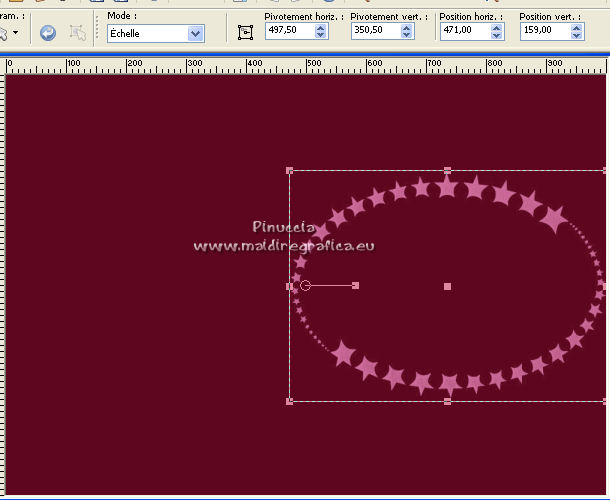This screenshot has height=500, width=610.
Task: Click the 500 mark on horizontal ruler
Action: tap(314, 63)
